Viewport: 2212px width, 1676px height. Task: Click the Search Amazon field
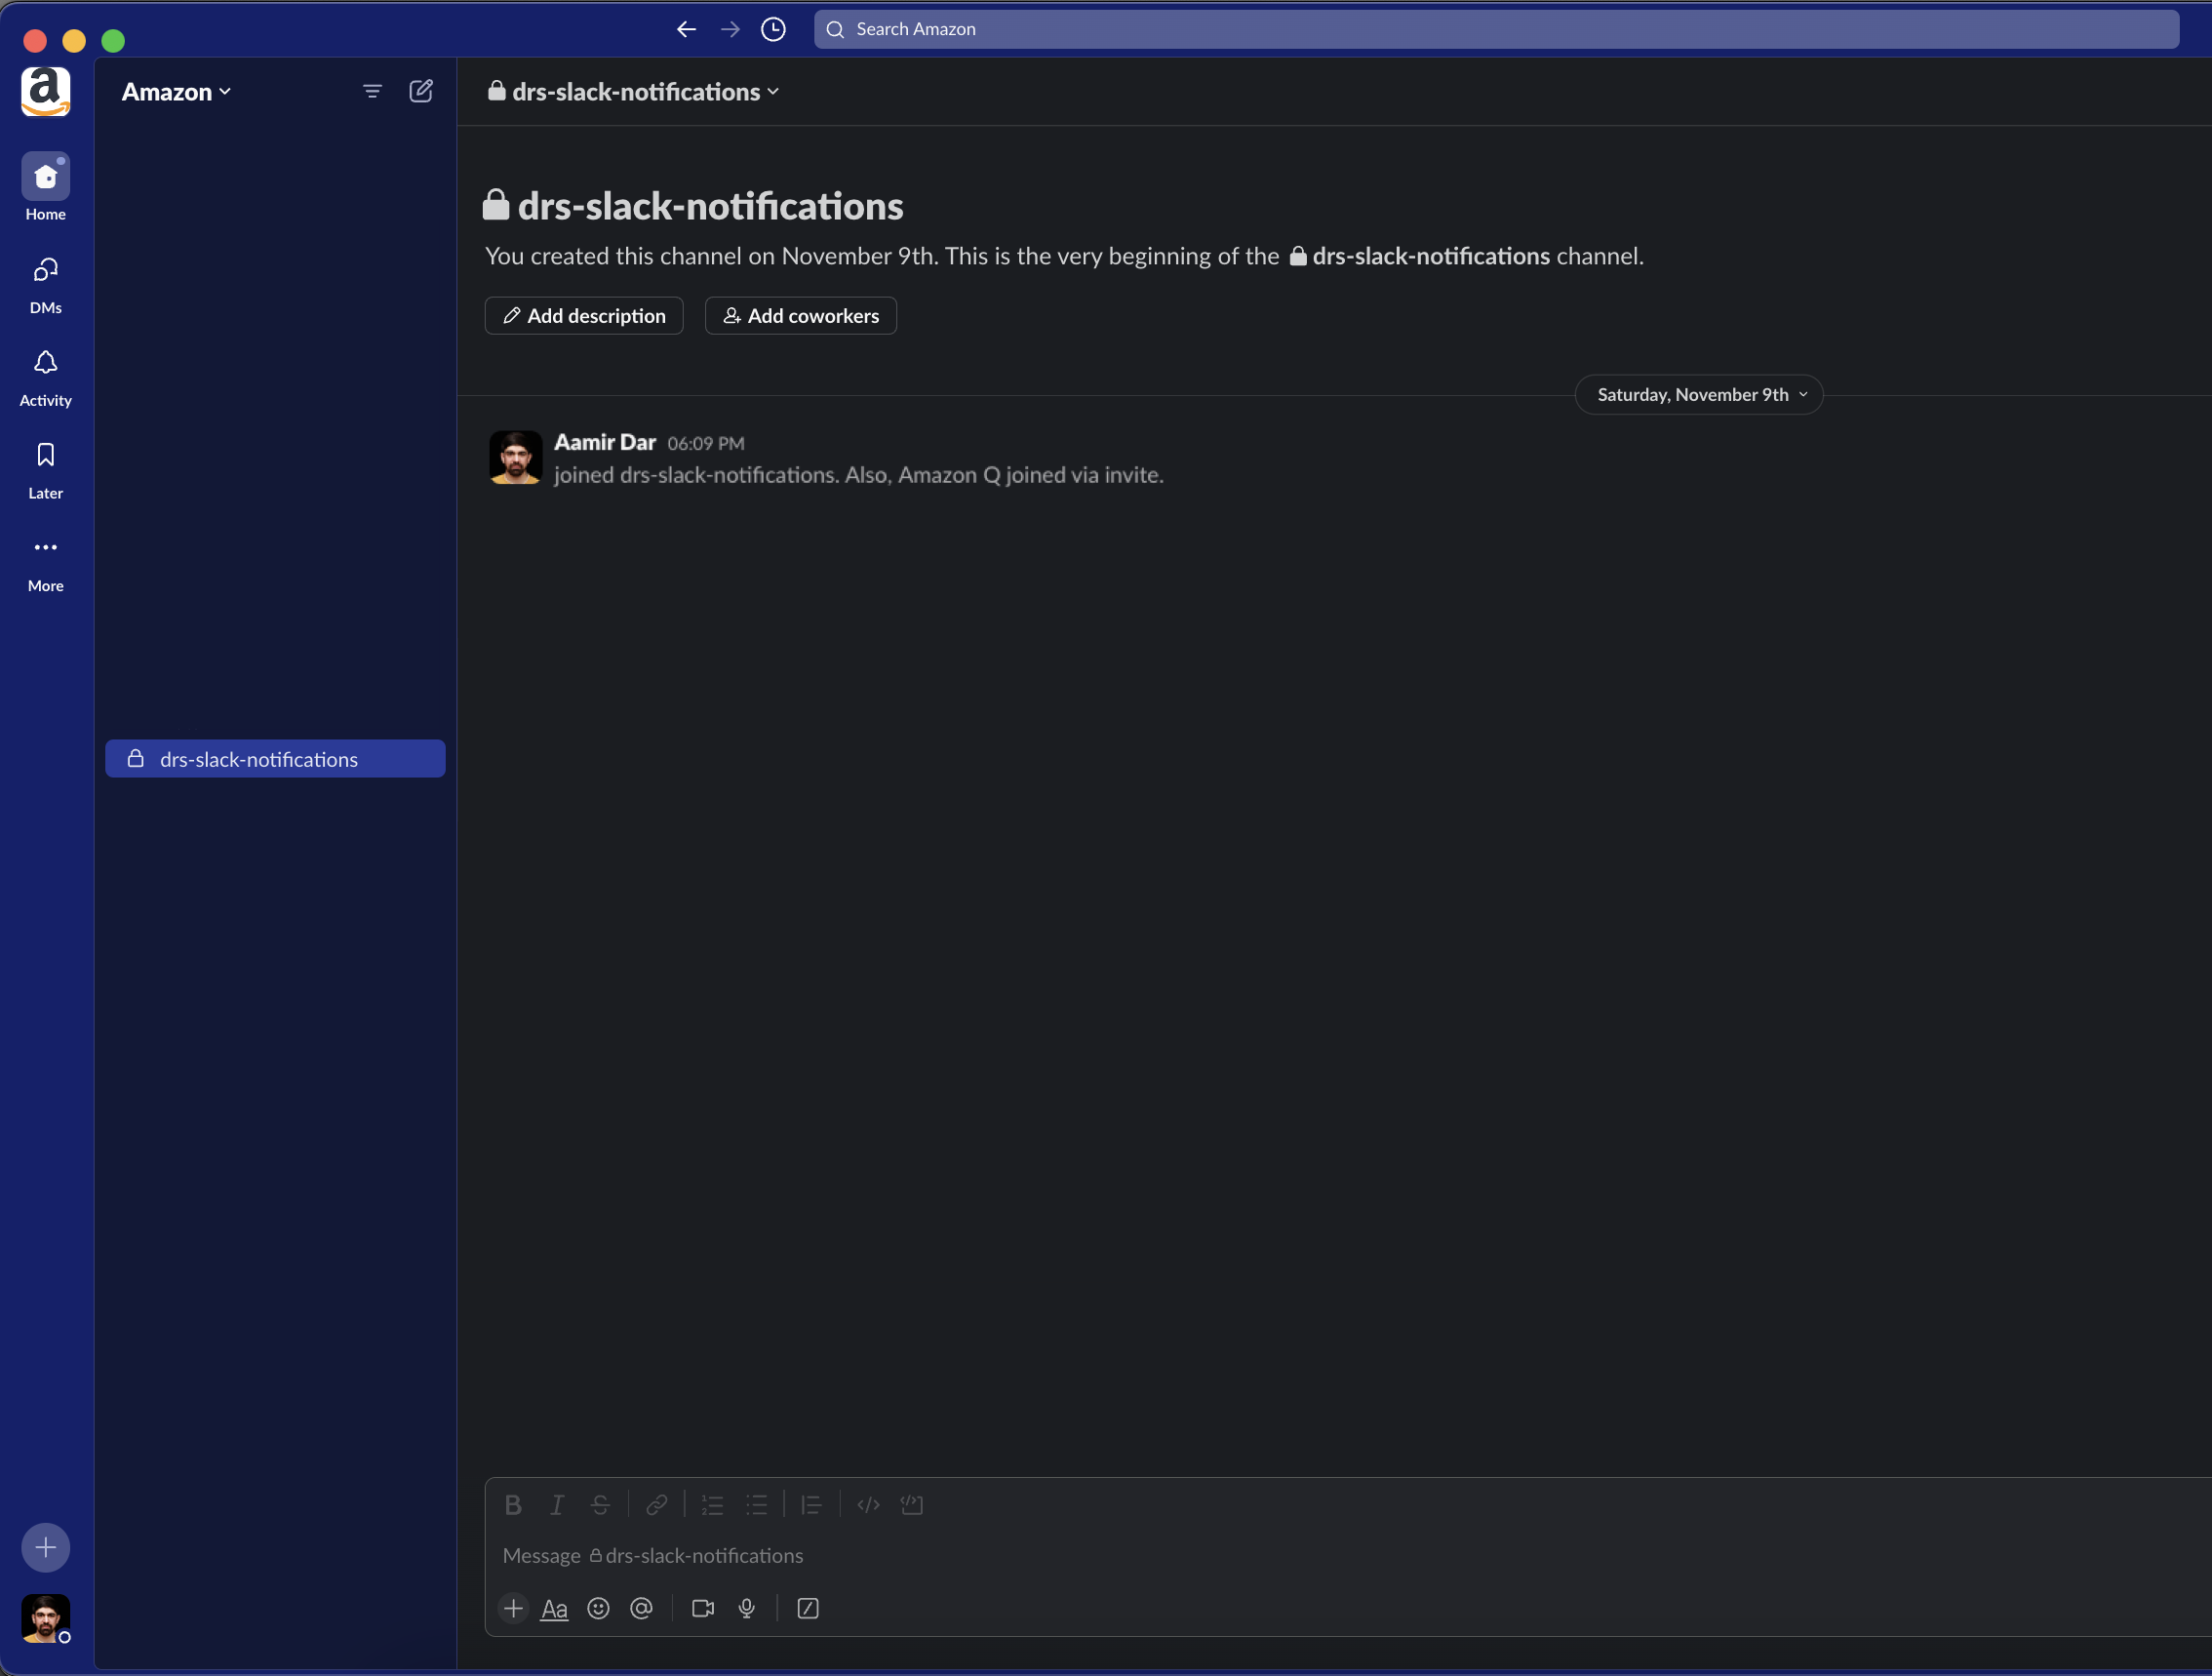(1495, 29)
